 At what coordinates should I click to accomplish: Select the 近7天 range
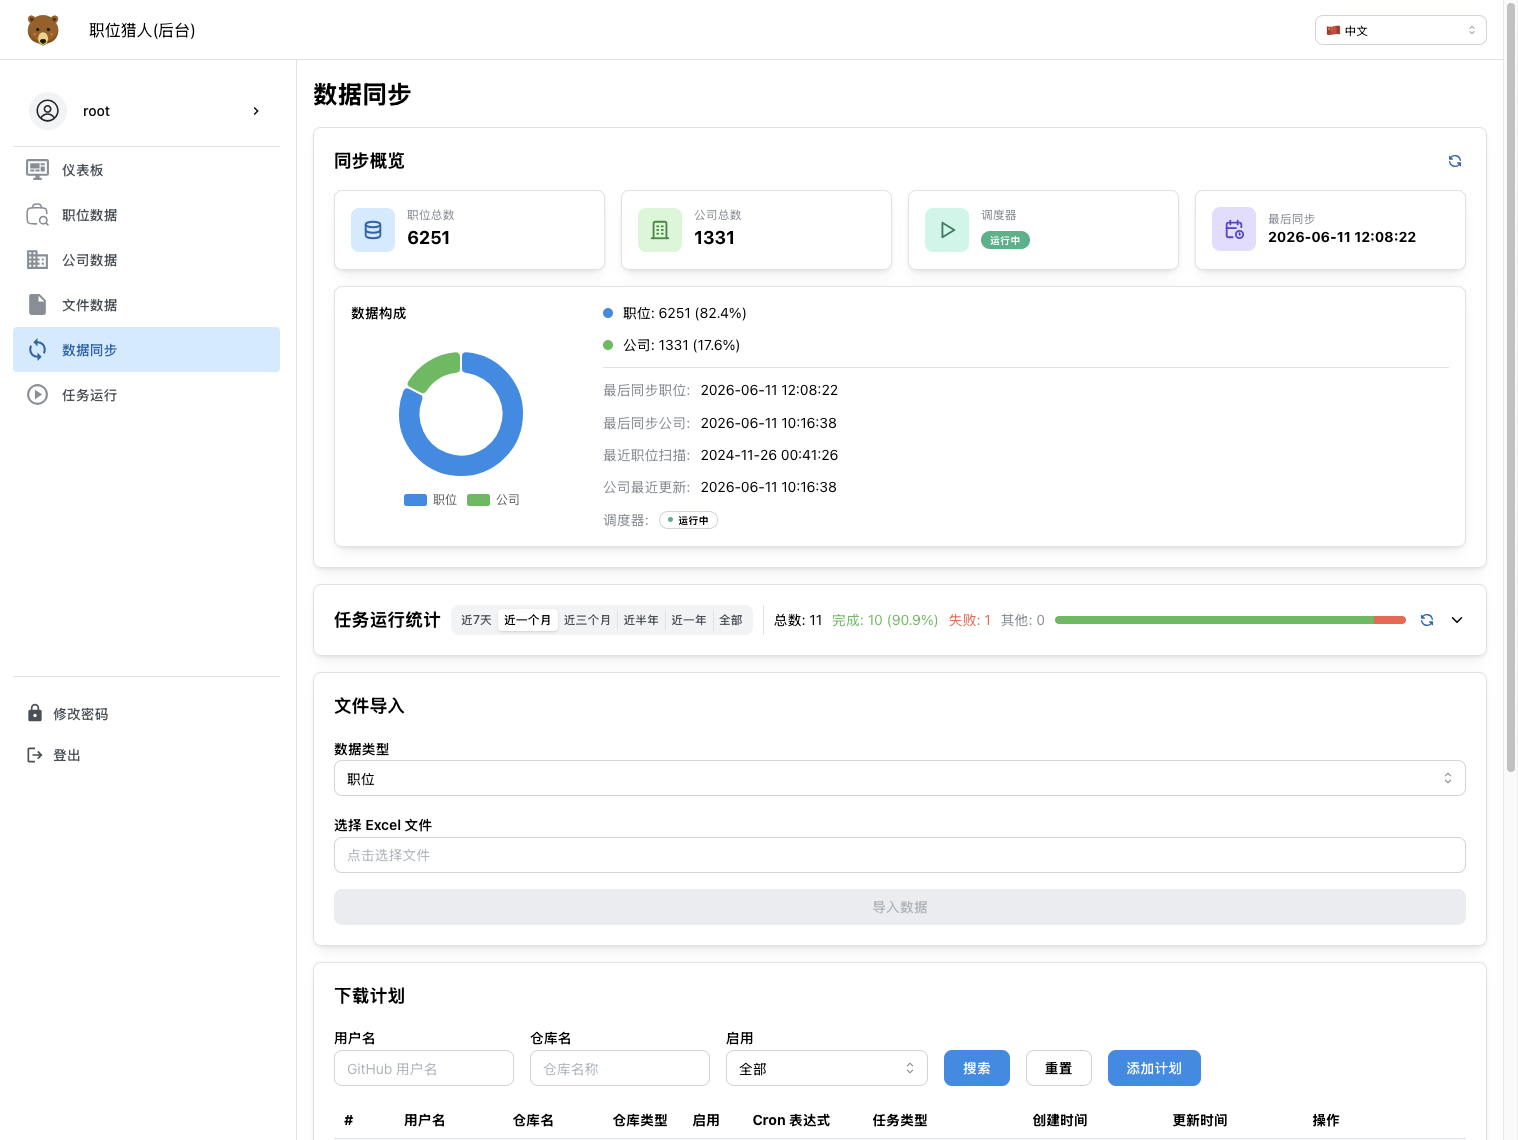click(x=476, y=620)
